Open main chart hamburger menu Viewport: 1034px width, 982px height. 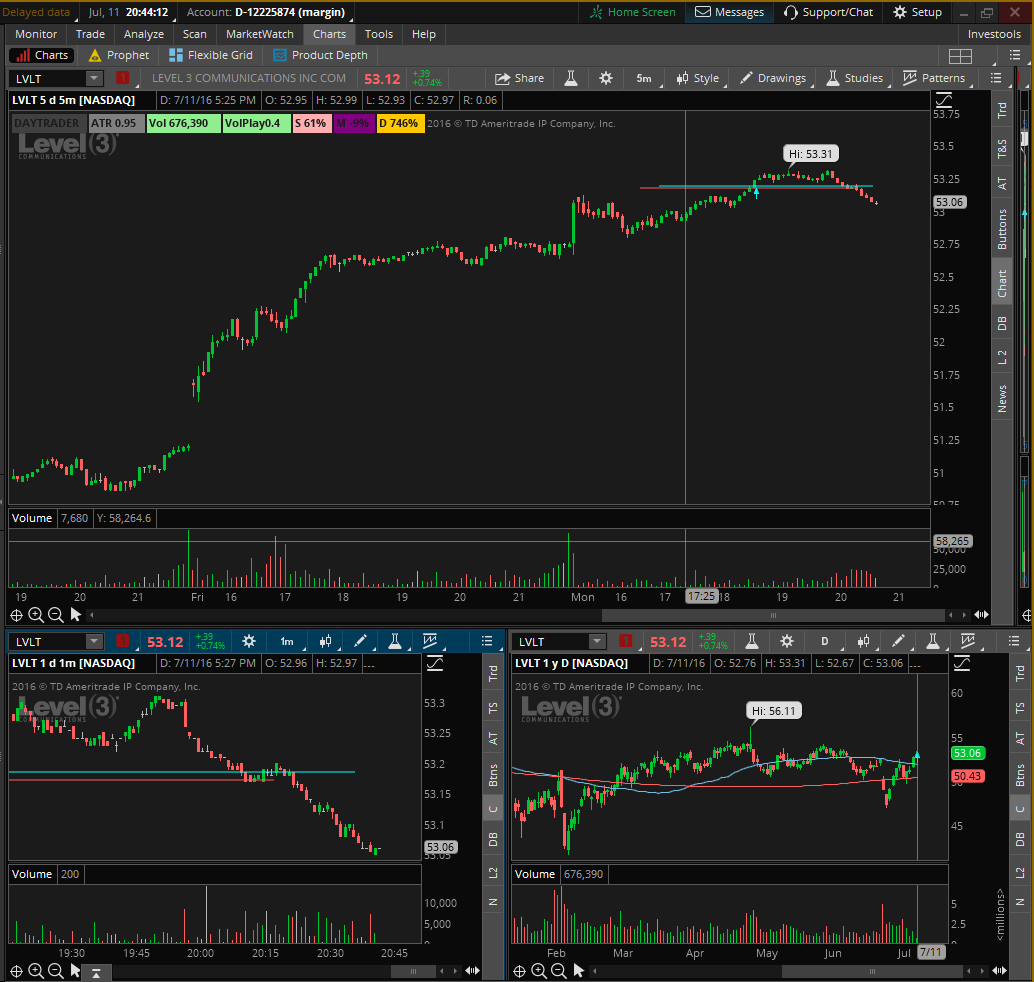tap(996, 78)
